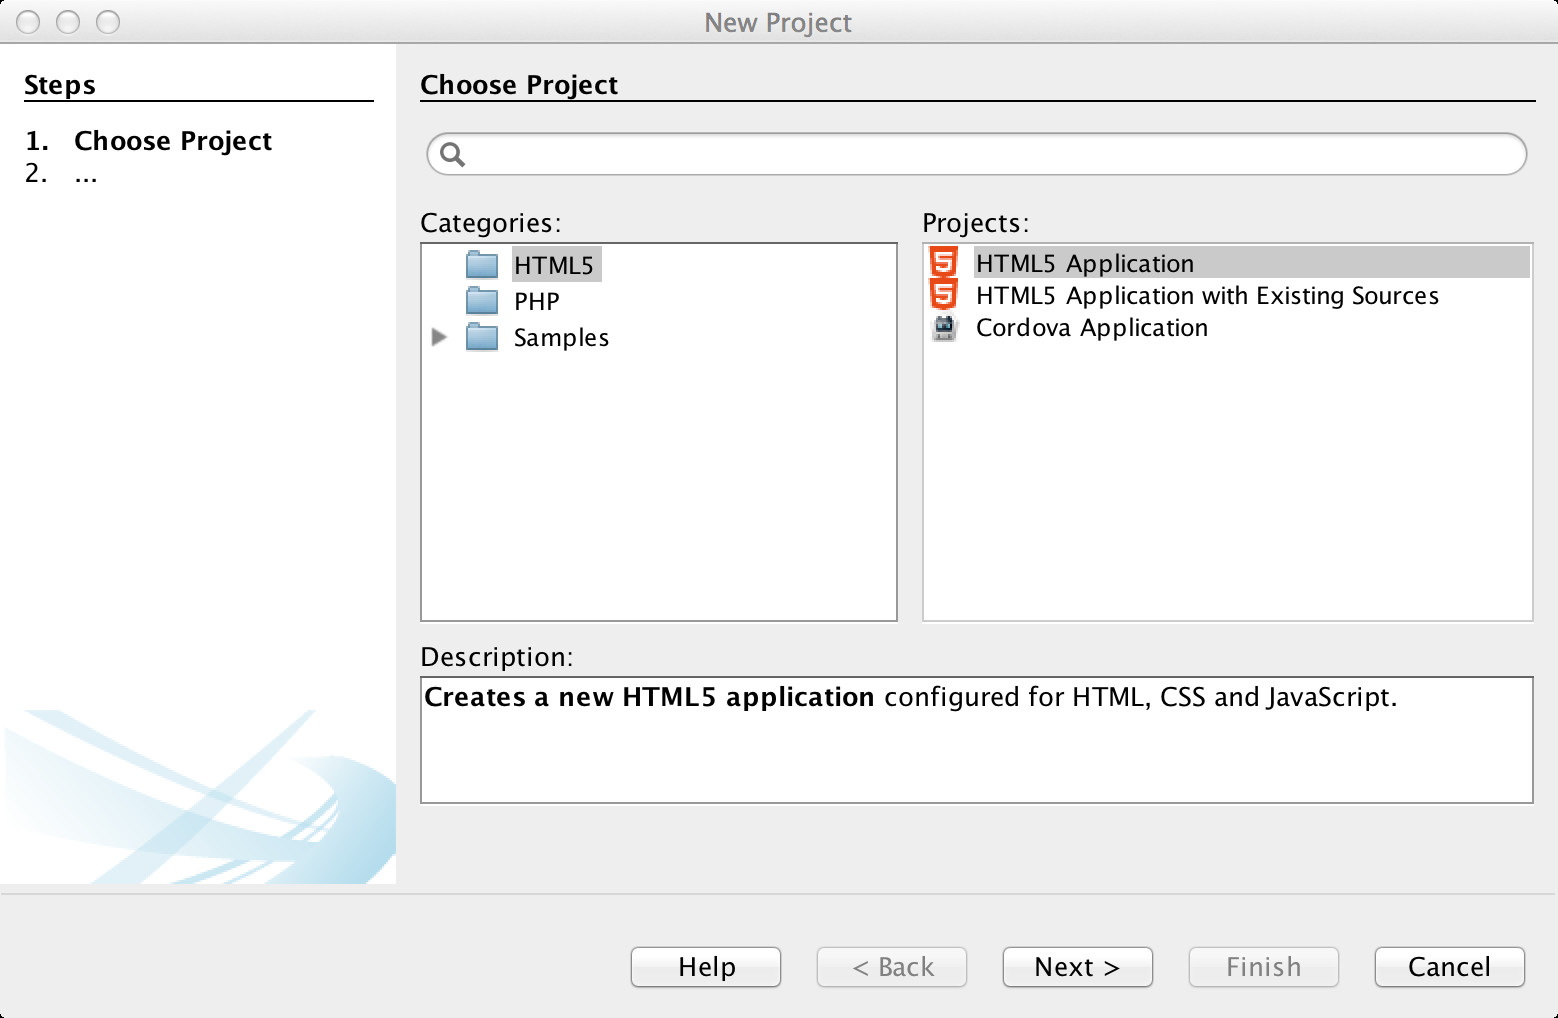
Task: Focus the project search filter field
Action: (x=977, y=154)
